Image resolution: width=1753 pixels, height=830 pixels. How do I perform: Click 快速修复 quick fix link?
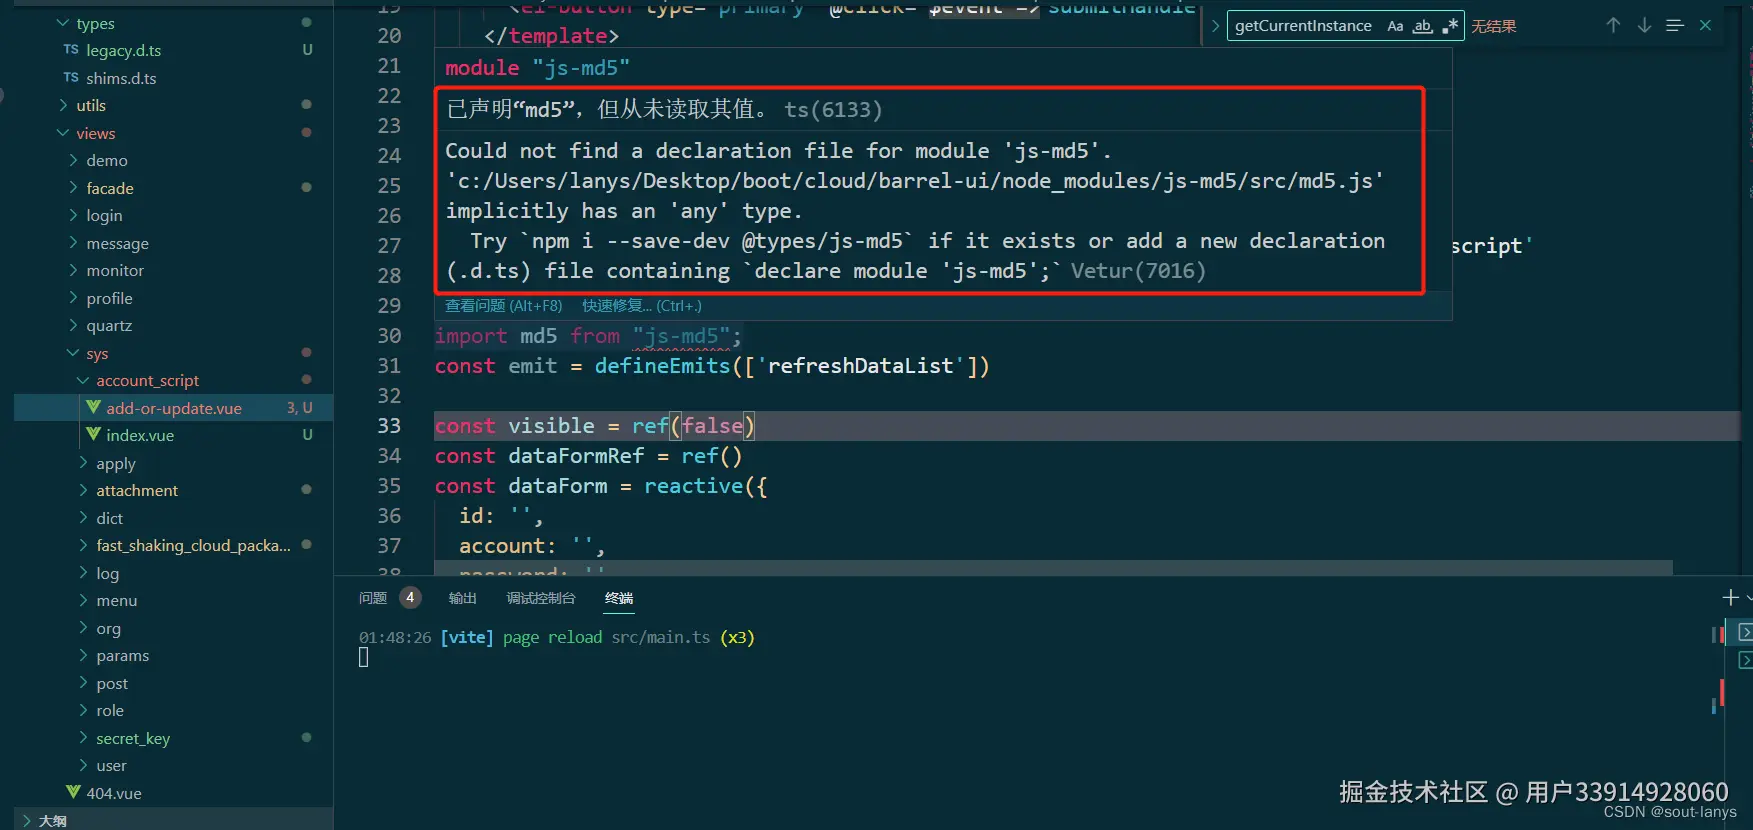[x=642, y=306]
